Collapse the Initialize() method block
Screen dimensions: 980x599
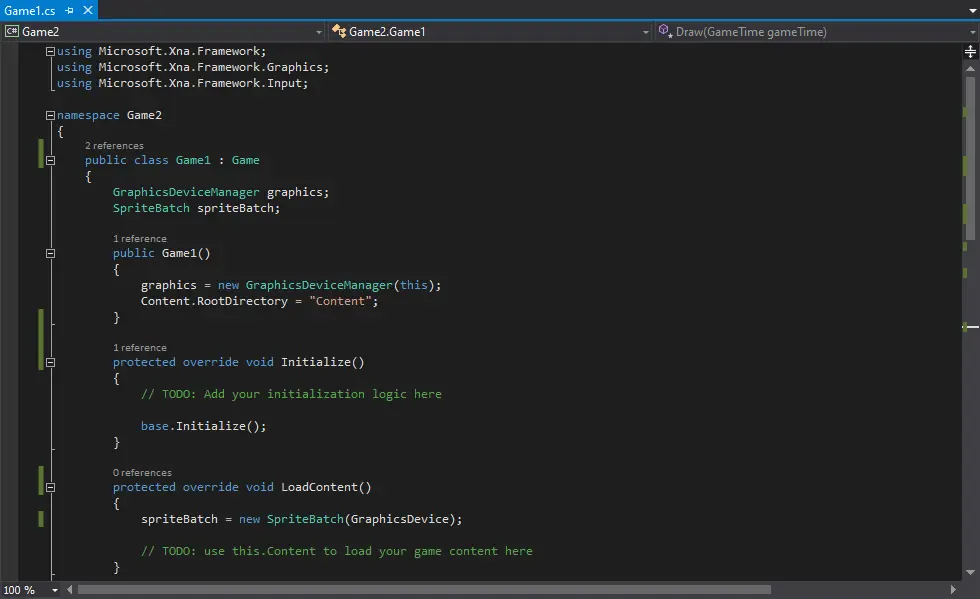point(50,362)
